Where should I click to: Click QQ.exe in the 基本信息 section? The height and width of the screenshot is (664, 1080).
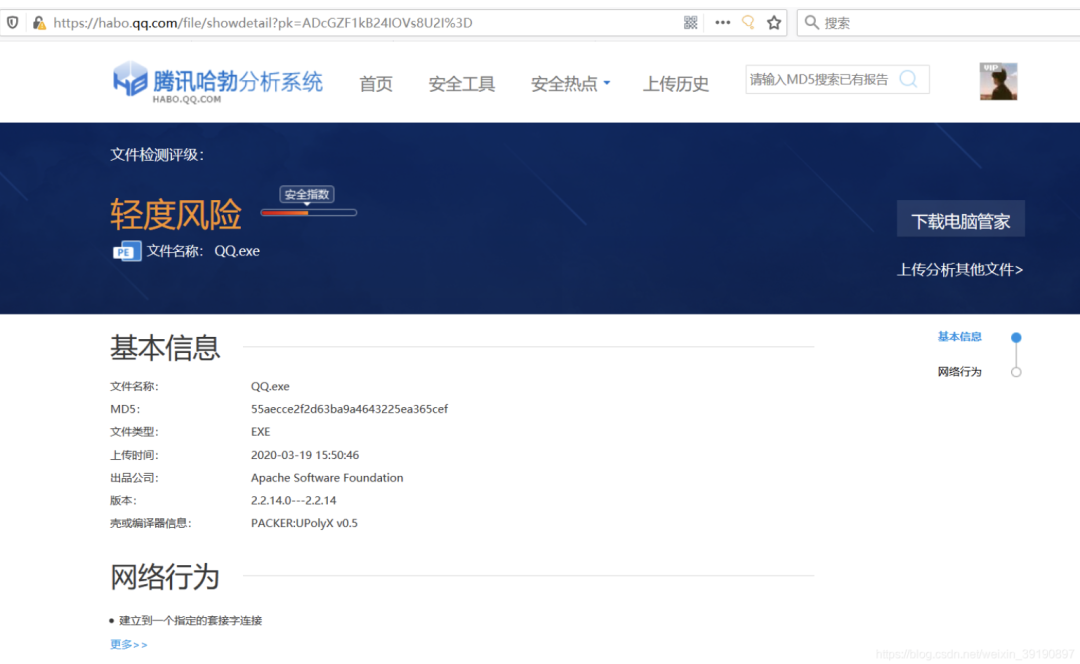click(x=270, y=386)
